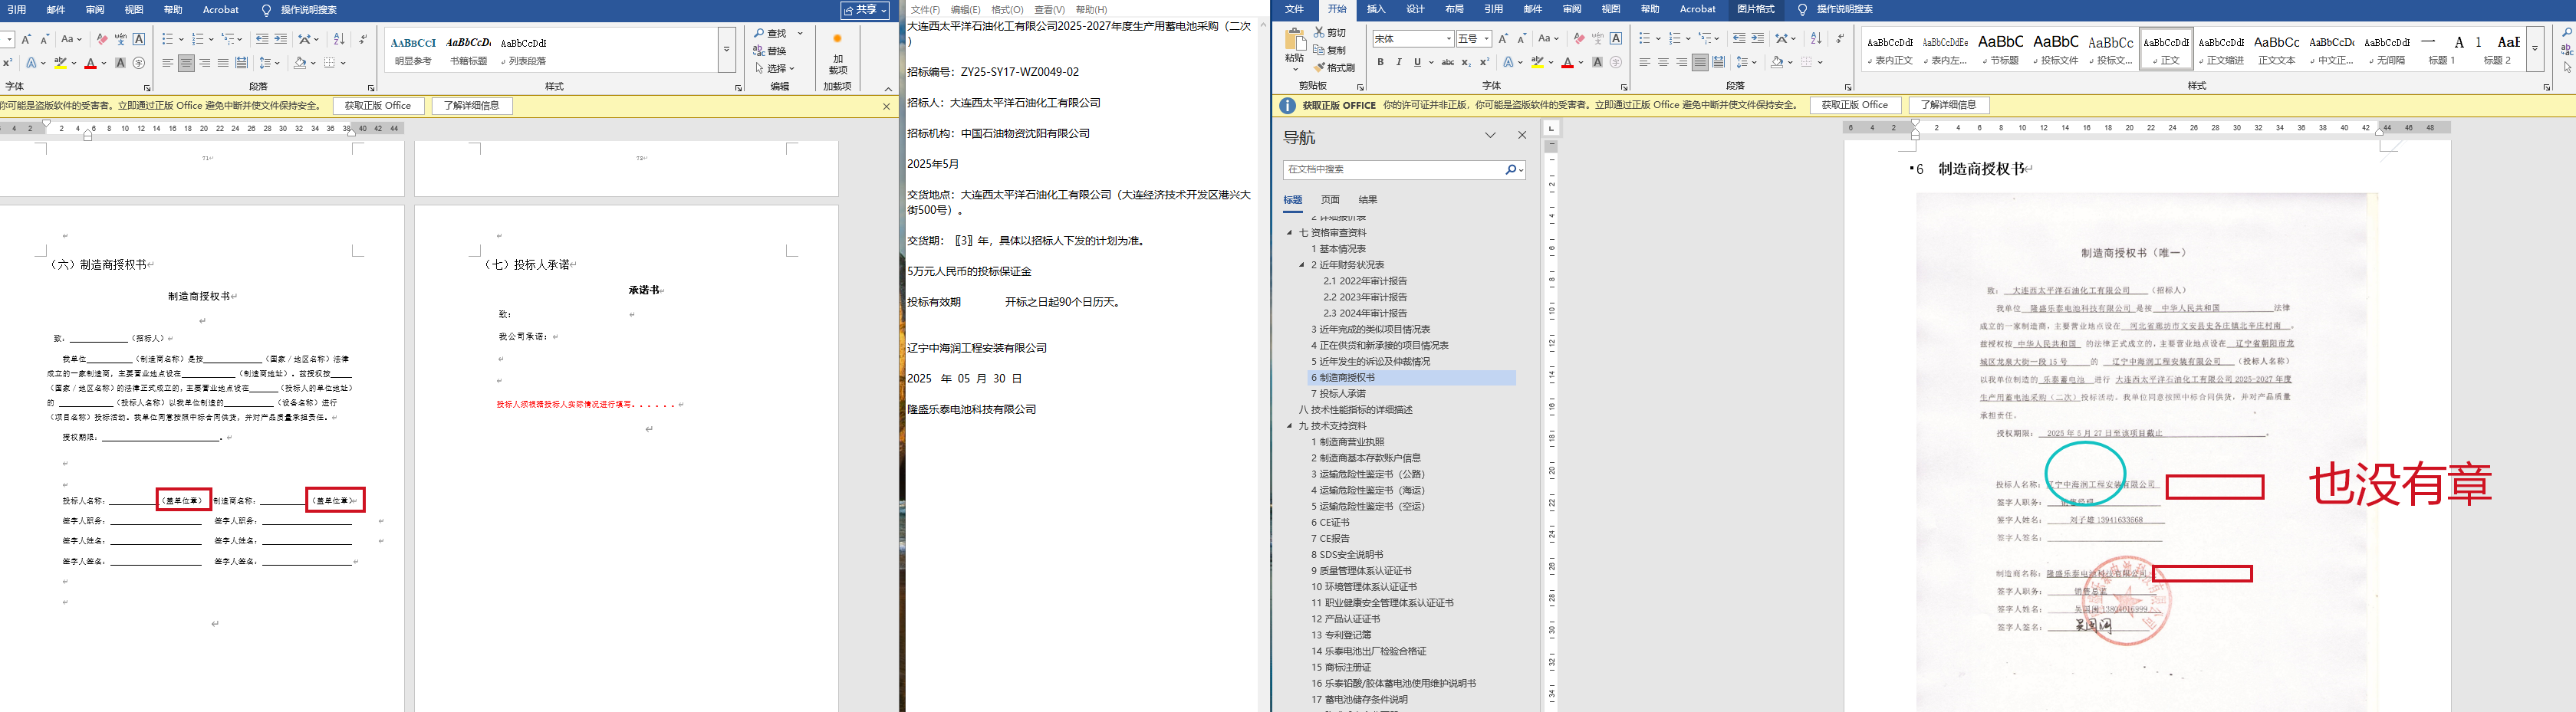Open 布局 tab in right Word window
Viewport: 2576px width, 712px height.
(1454, 9)
